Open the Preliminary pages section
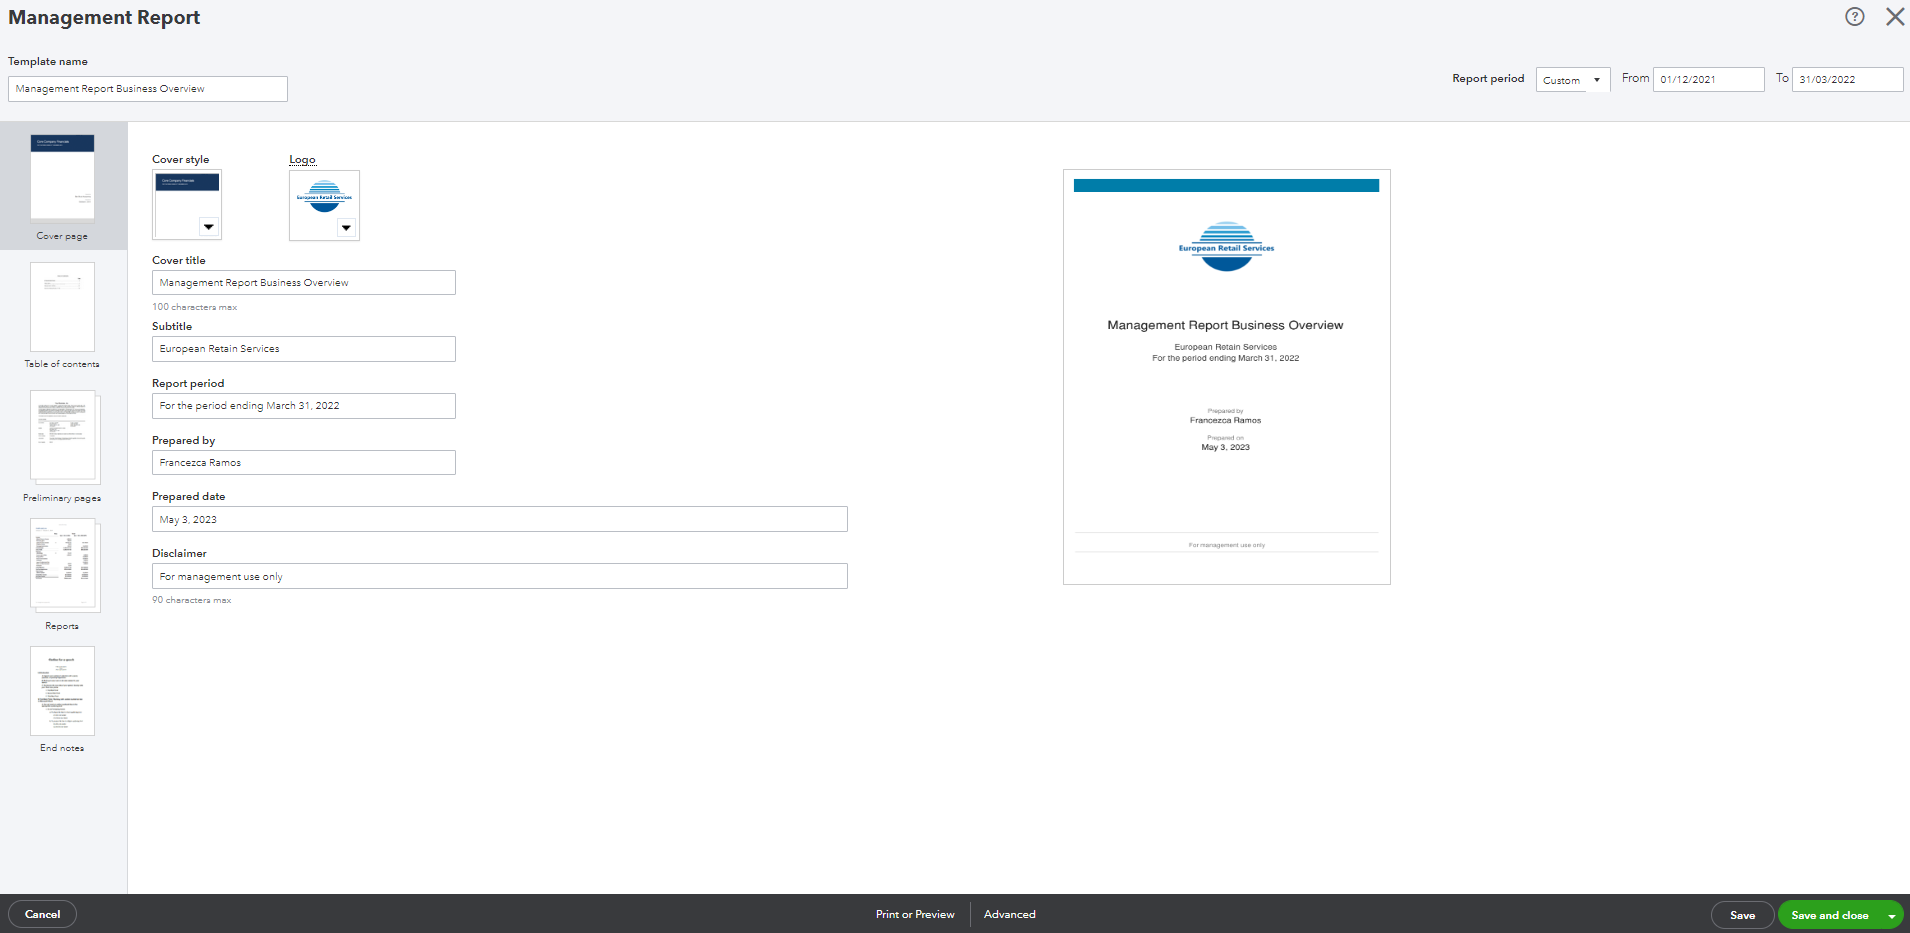 pos(62,447)
